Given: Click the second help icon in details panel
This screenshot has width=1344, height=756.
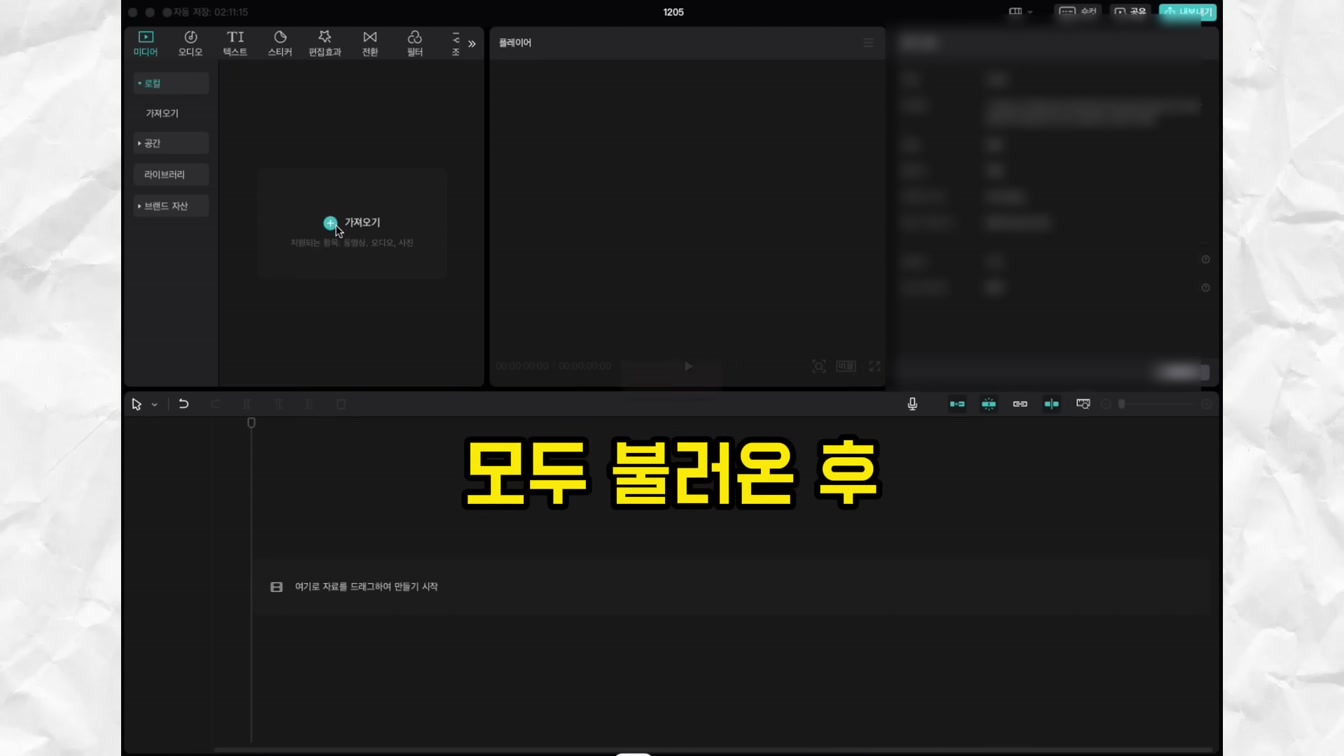Looking at the screenshot, I should (1206, 288).
